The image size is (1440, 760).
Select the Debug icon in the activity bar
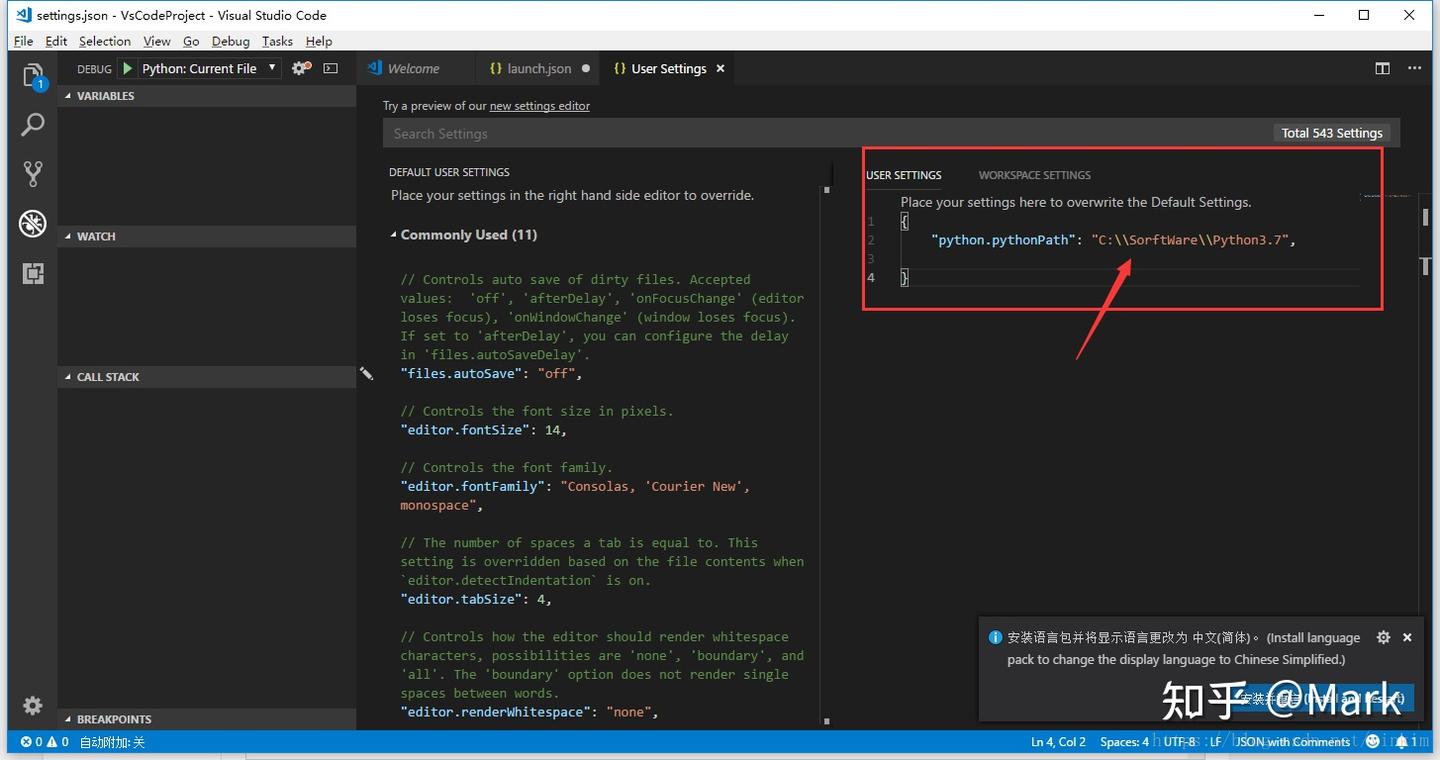coord(33,223)
